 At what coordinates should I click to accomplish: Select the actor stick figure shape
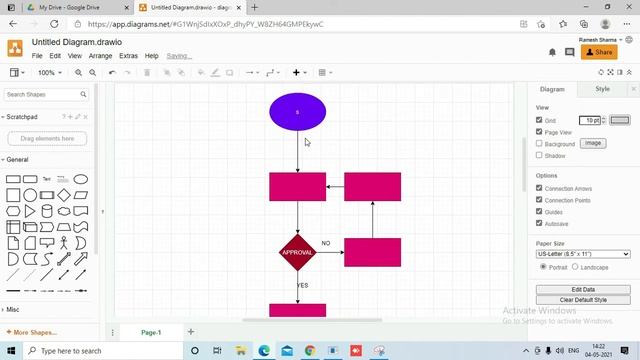64,243
